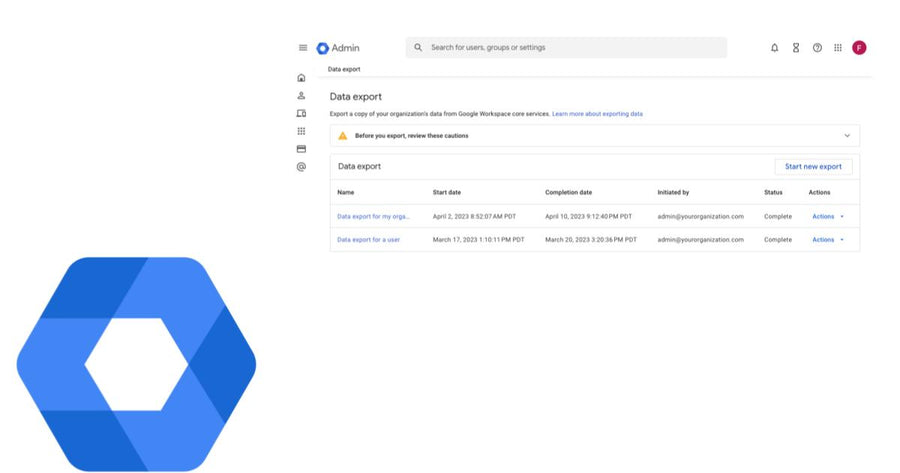Click 'April 2, 2023 8:52:07 AM PDT' cell
Screen dimensions: 900x473
pos(474,216)
